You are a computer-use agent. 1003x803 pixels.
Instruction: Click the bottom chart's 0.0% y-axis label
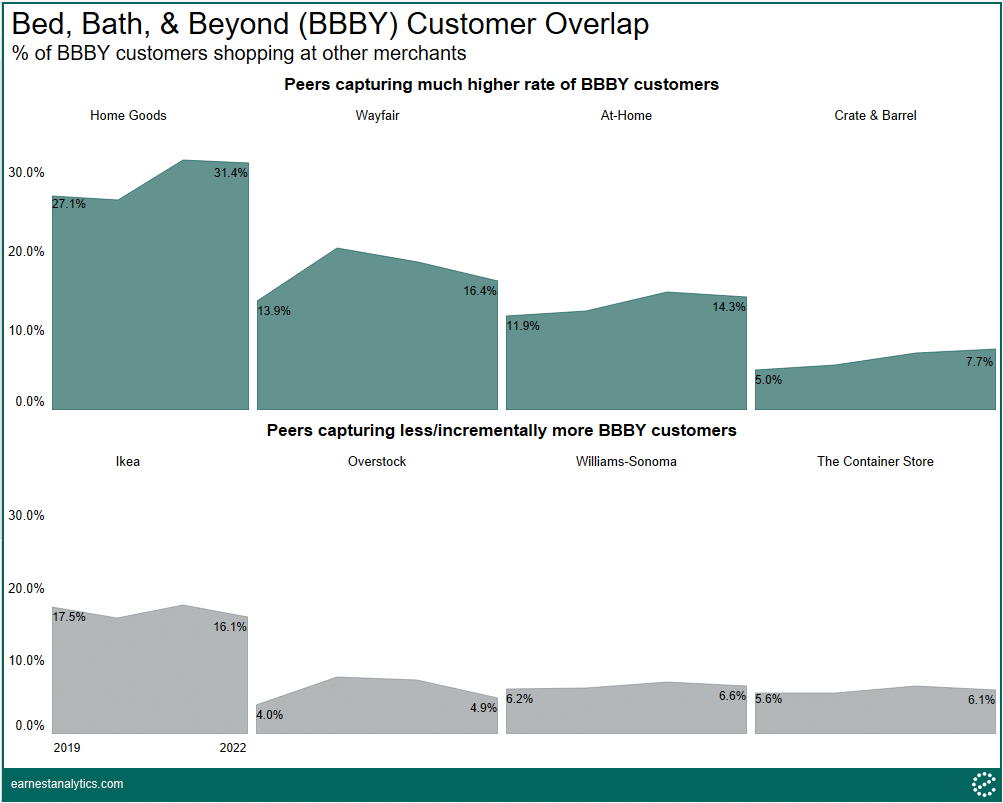click(30, 726)
